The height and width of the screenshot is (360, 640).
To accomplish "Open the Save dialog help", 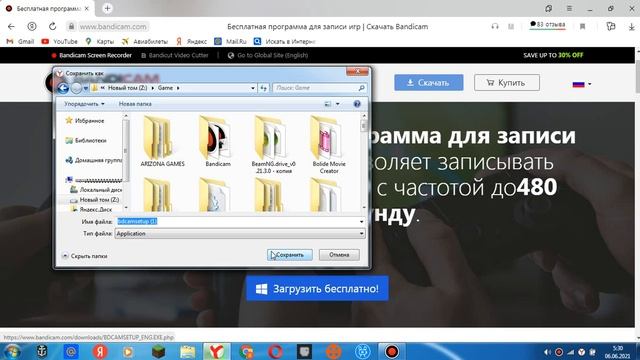I will pyautogui.click(x=357, y=104).
